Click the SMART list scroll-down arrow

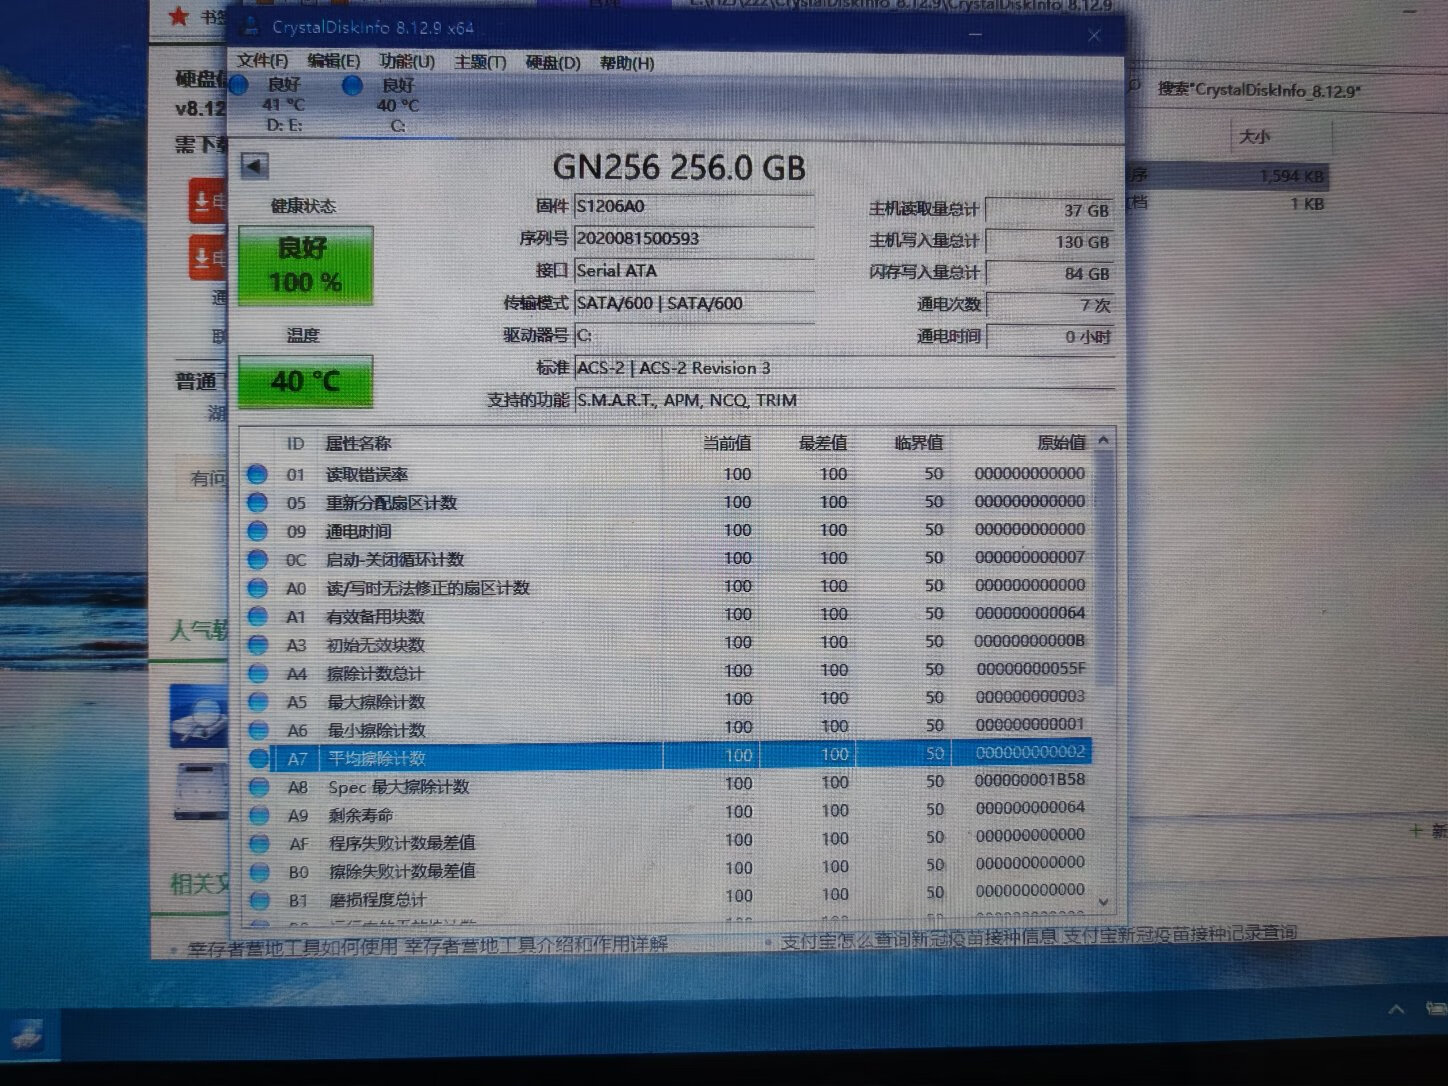(1103, 901)
